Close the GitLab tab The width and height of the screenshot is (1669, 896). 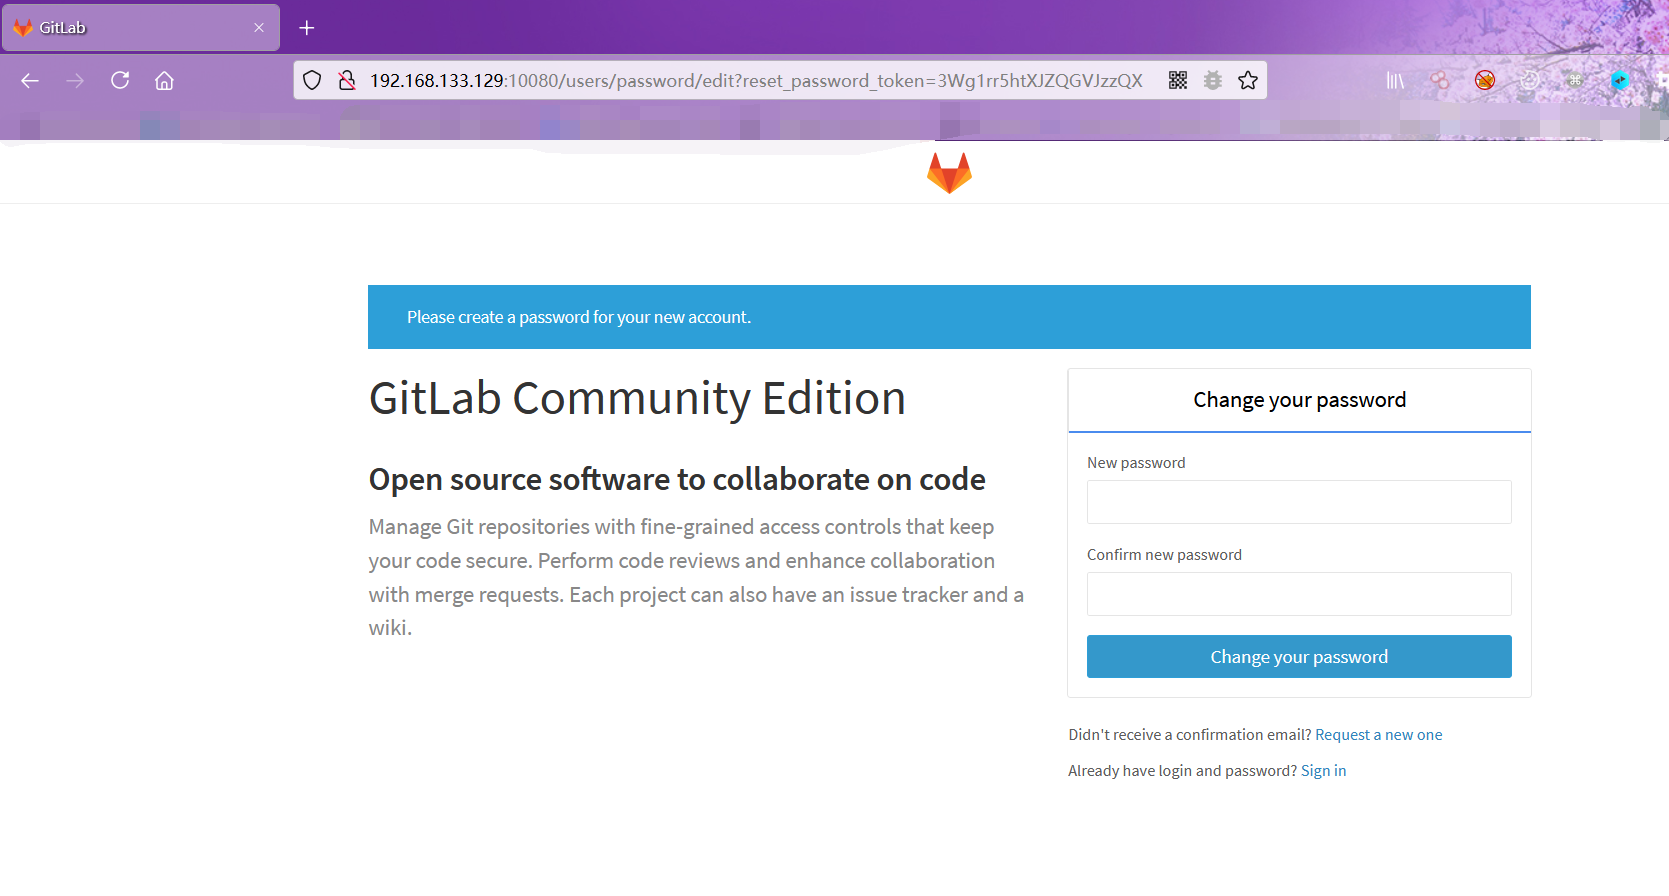(259, 28)
